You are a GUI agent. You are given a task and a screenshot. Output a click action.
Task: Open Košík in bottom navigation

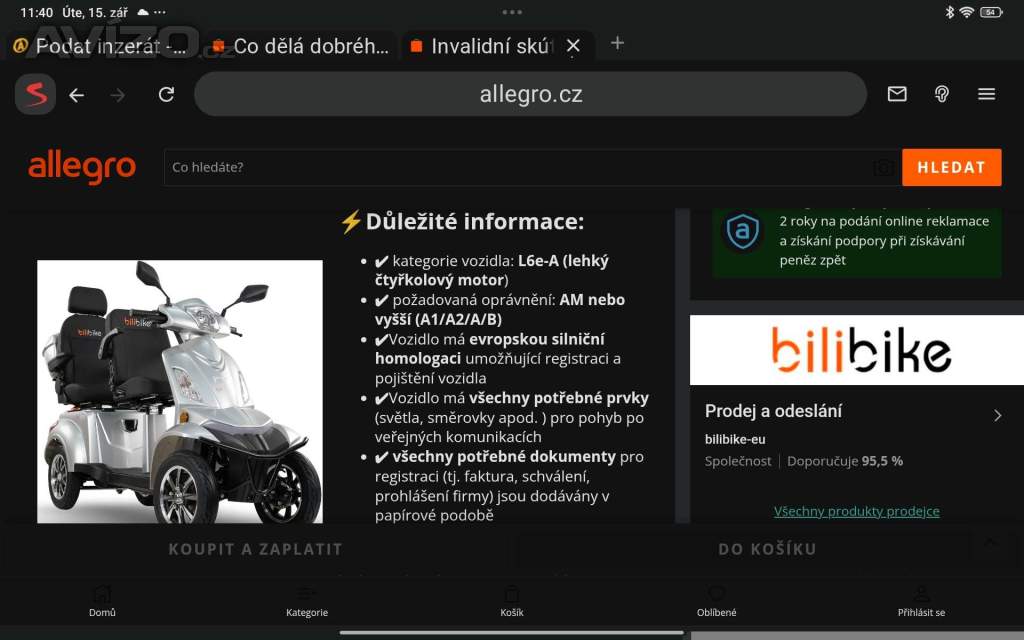pyautogui.click(x=512, y=601)
